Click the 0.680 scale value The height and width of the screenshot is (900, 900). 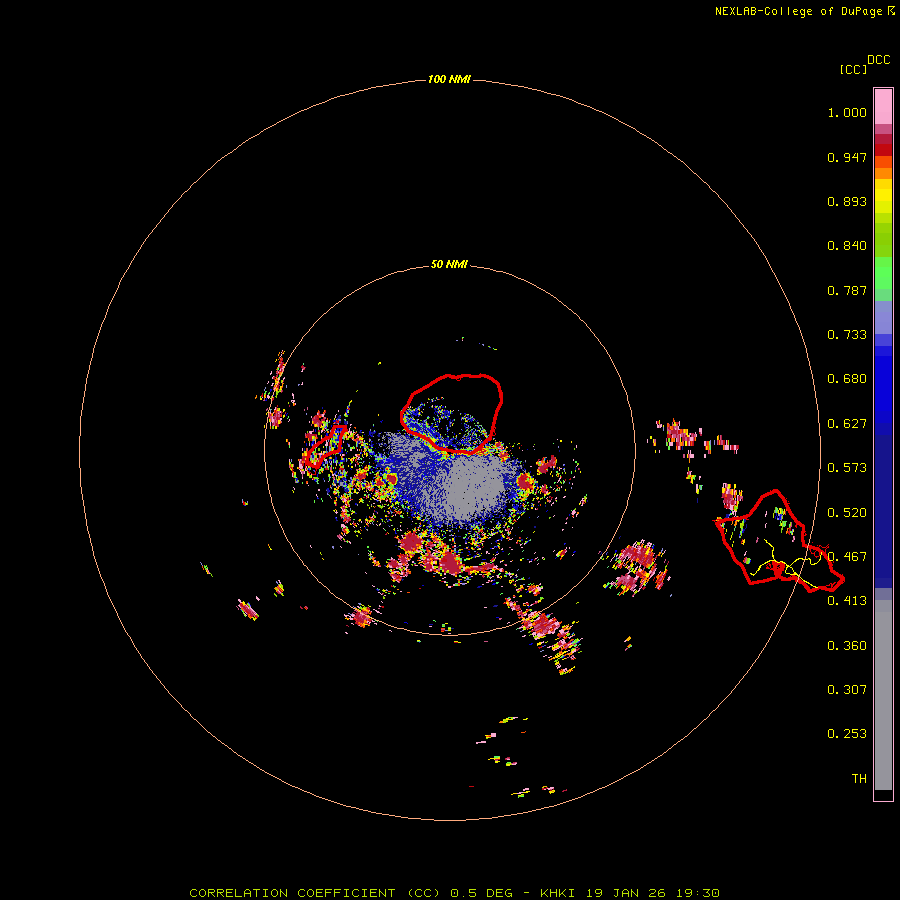[847, 379]
